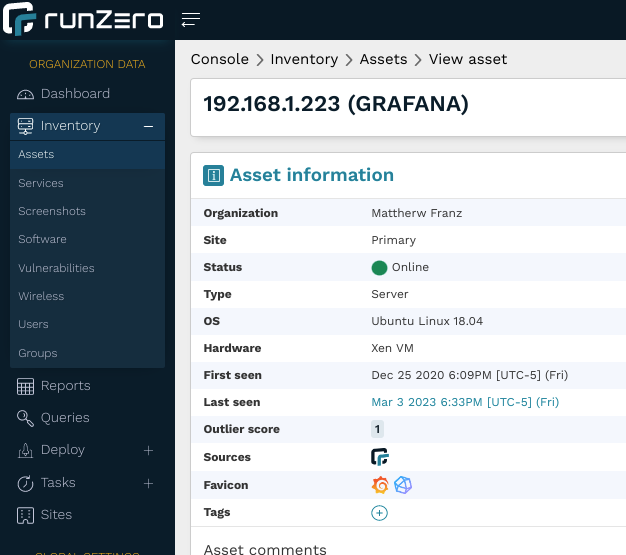Click the orange Grafana favicon
Screen dimensions: 626x555
click(380, 485)
